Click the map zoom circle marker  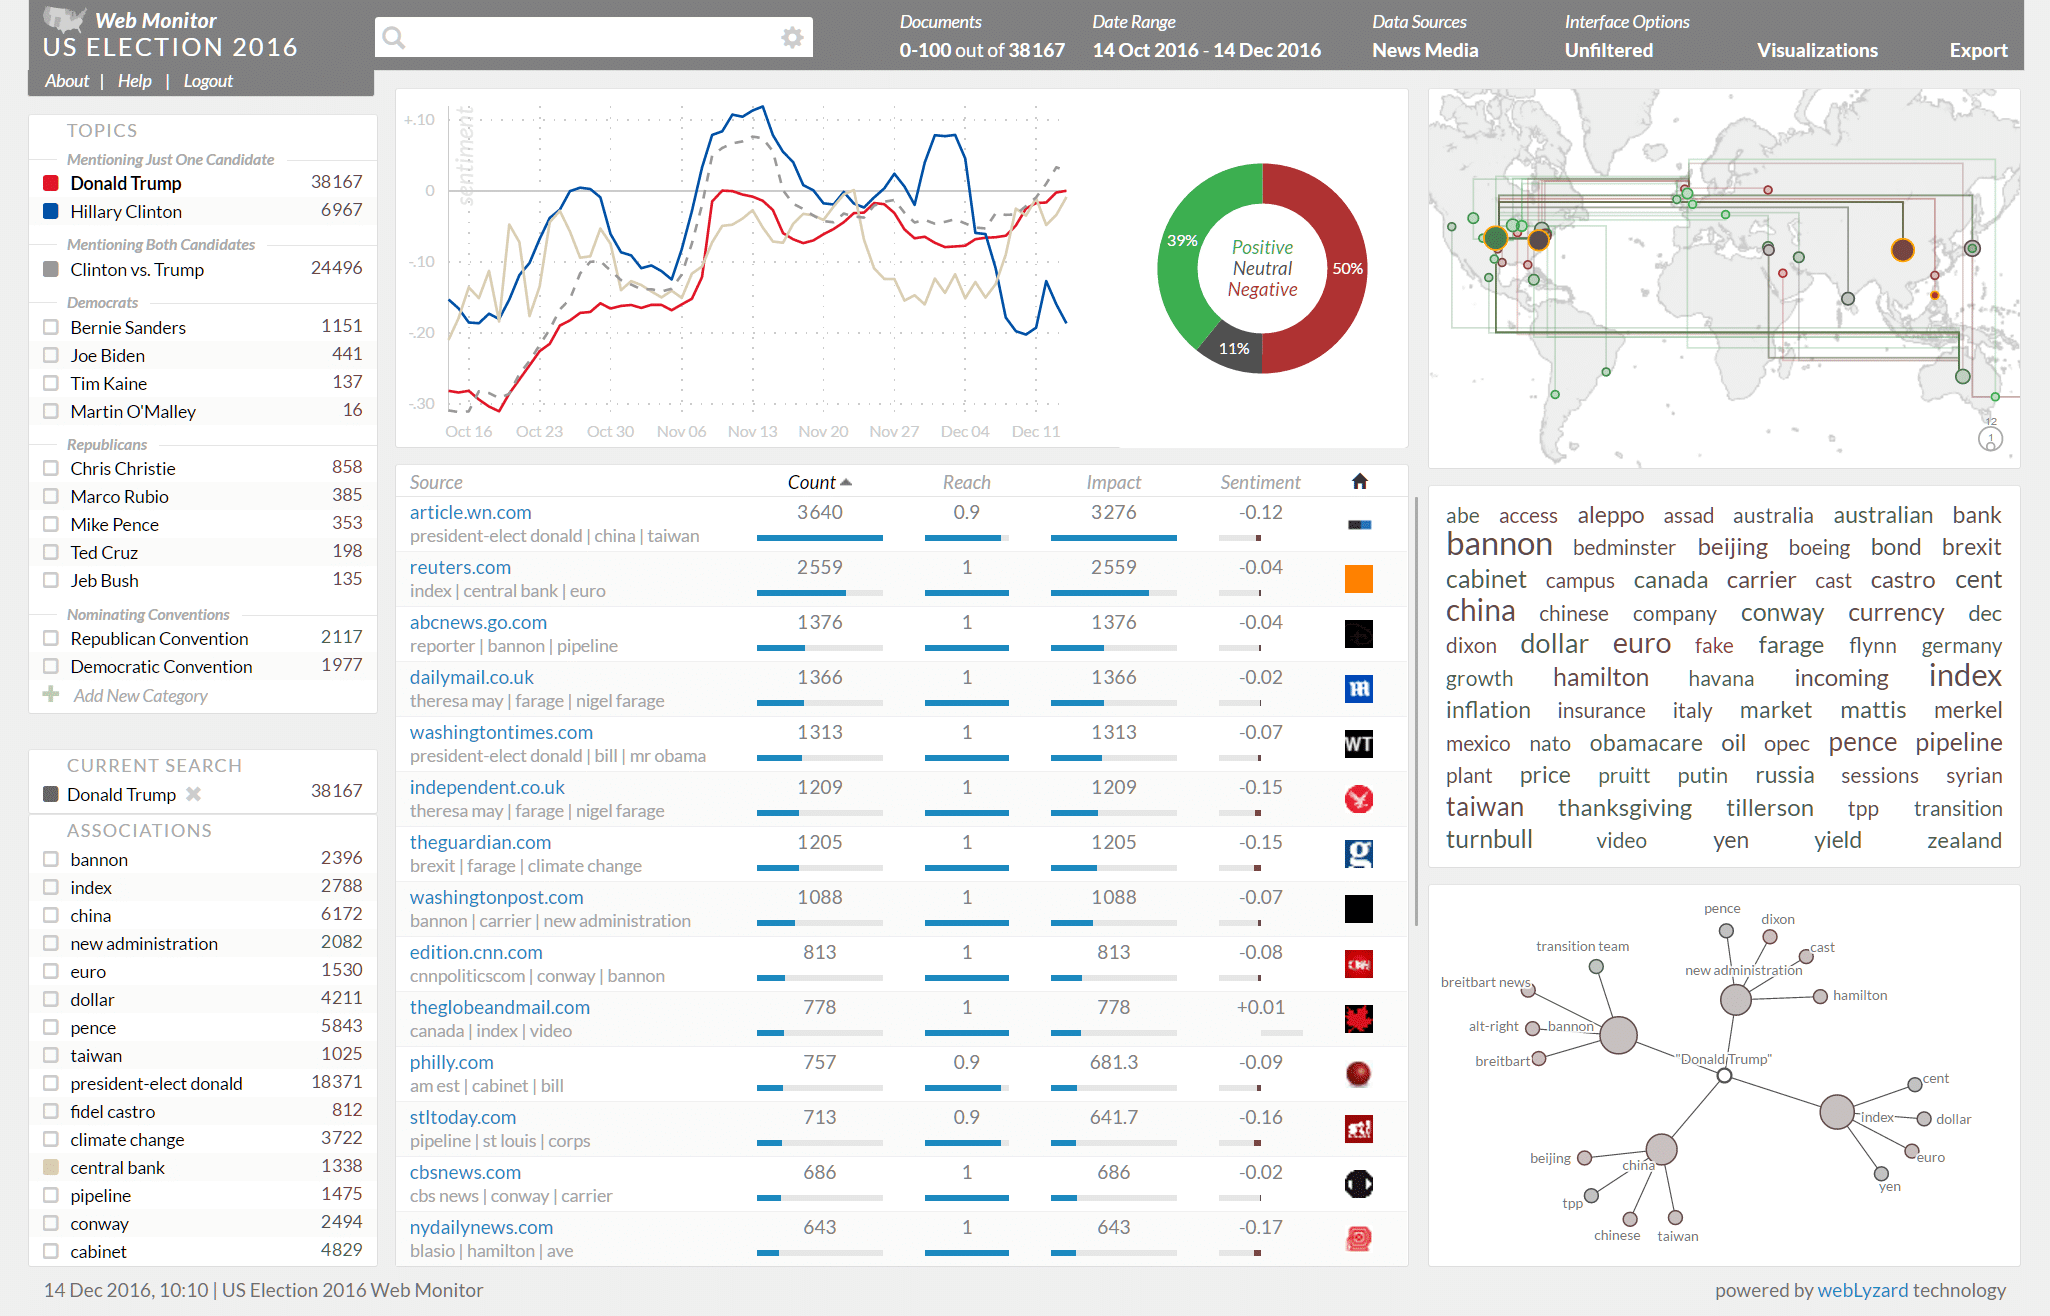[x=1990, y=439]
